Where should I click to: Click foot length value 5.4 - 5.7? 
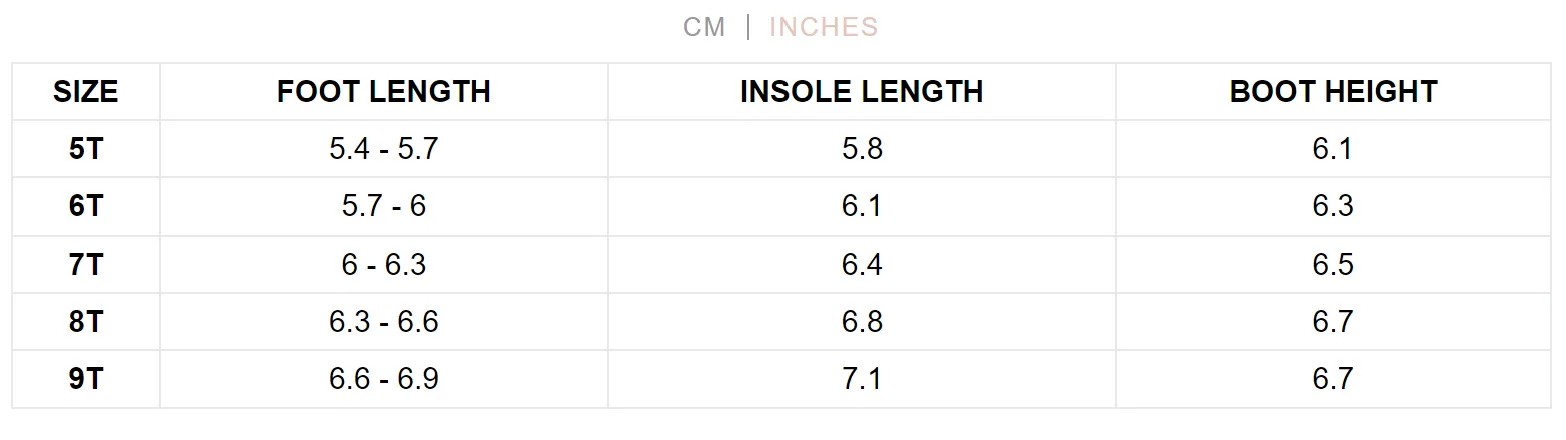pos(384,149)
